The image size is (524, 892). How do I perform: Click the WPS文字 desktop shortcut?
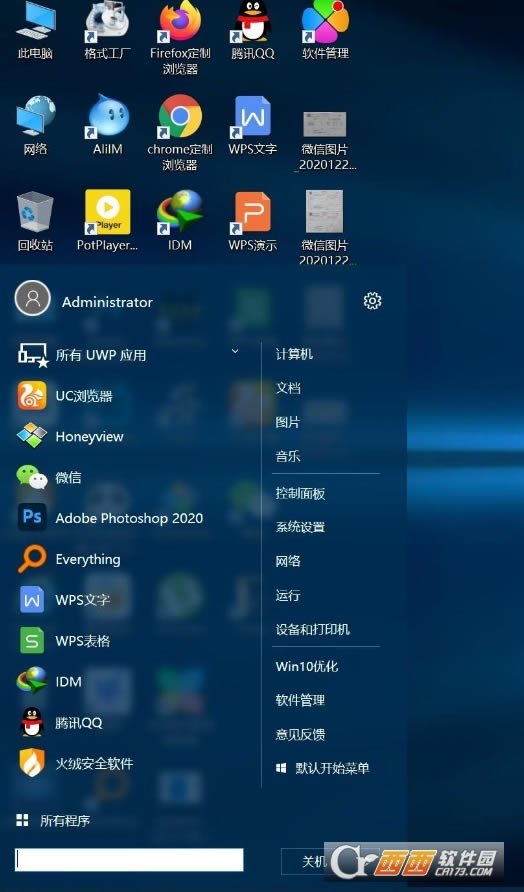tap(253, 125)
